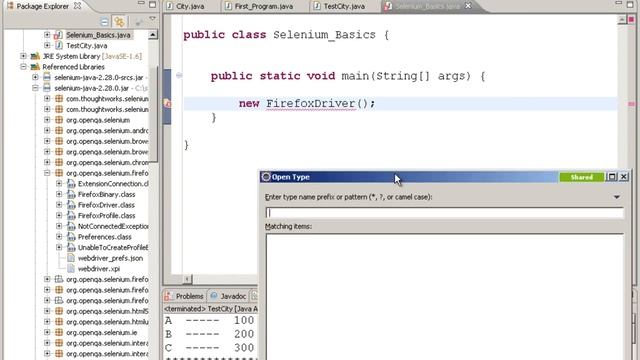Image resolution: width=640 pixels, height=360 pixels.
Task: Click the org.openqa.selenium.chrom package icon
Action: click(59, 162)
